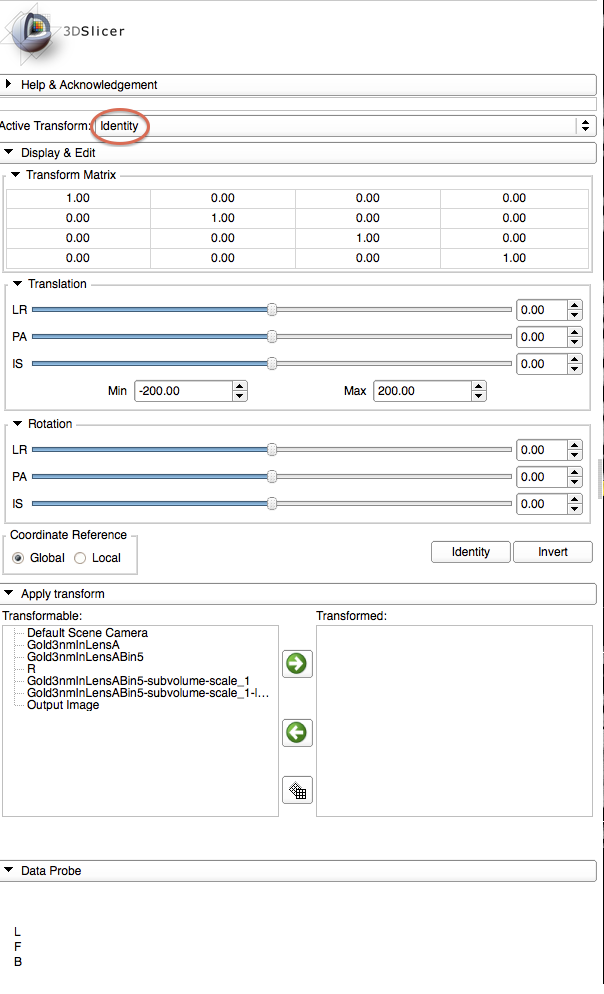Collapse the Data Probe section
The image size is (604, 994).
point(10,871)
